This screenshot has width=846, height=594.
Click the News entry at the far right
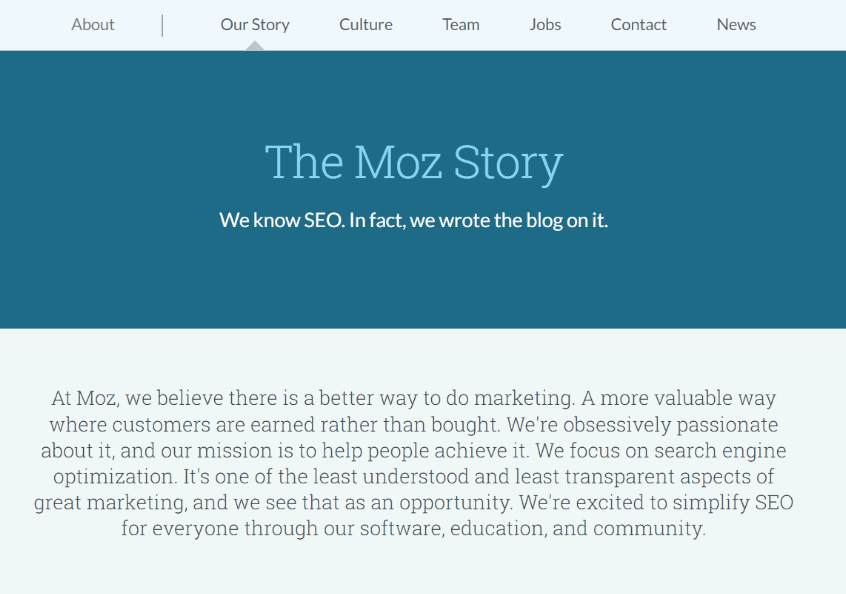tap(736, 24)
